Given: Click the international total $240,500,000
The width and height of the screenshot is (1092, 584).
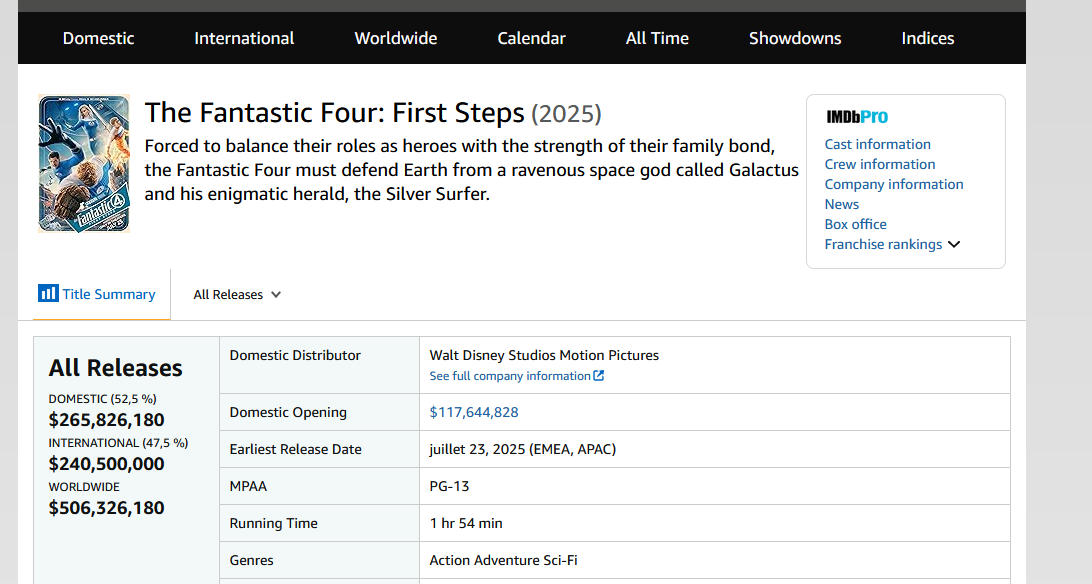Looking at the screenshot, I should tap(107, 464).
